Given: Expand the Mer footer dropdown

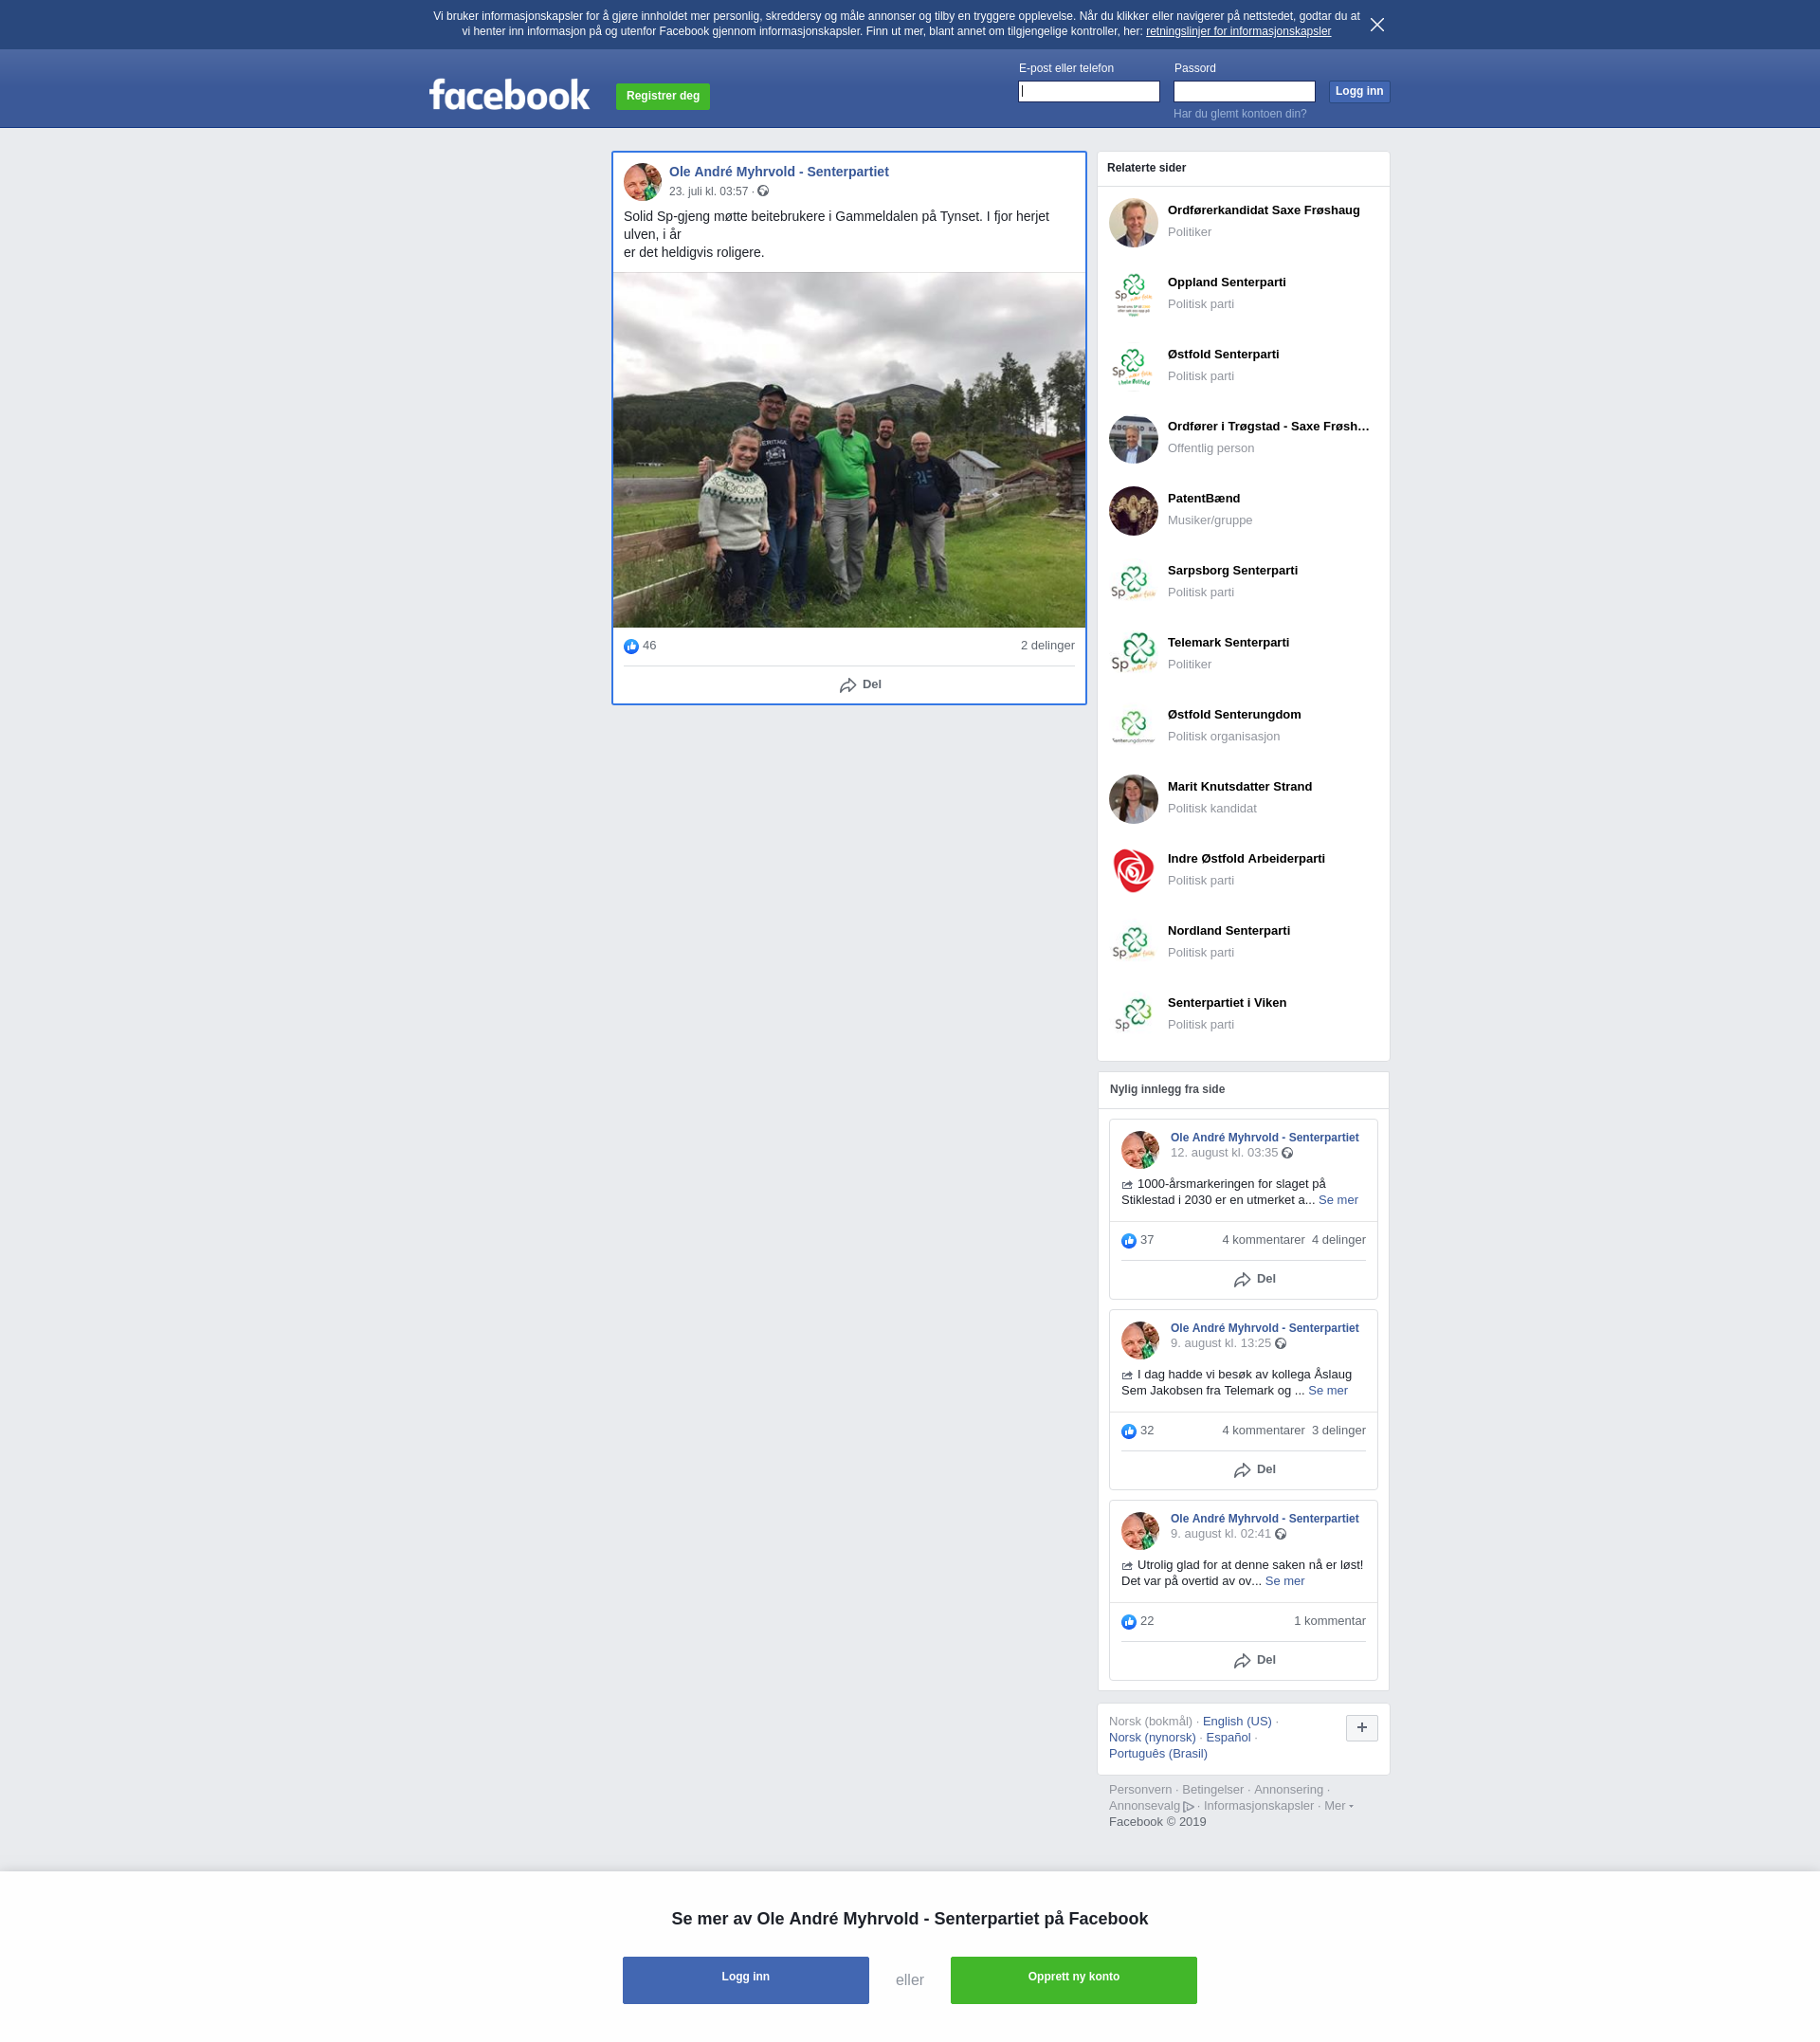Looking at the screenshot, I should click(x=1338, y=1806).
